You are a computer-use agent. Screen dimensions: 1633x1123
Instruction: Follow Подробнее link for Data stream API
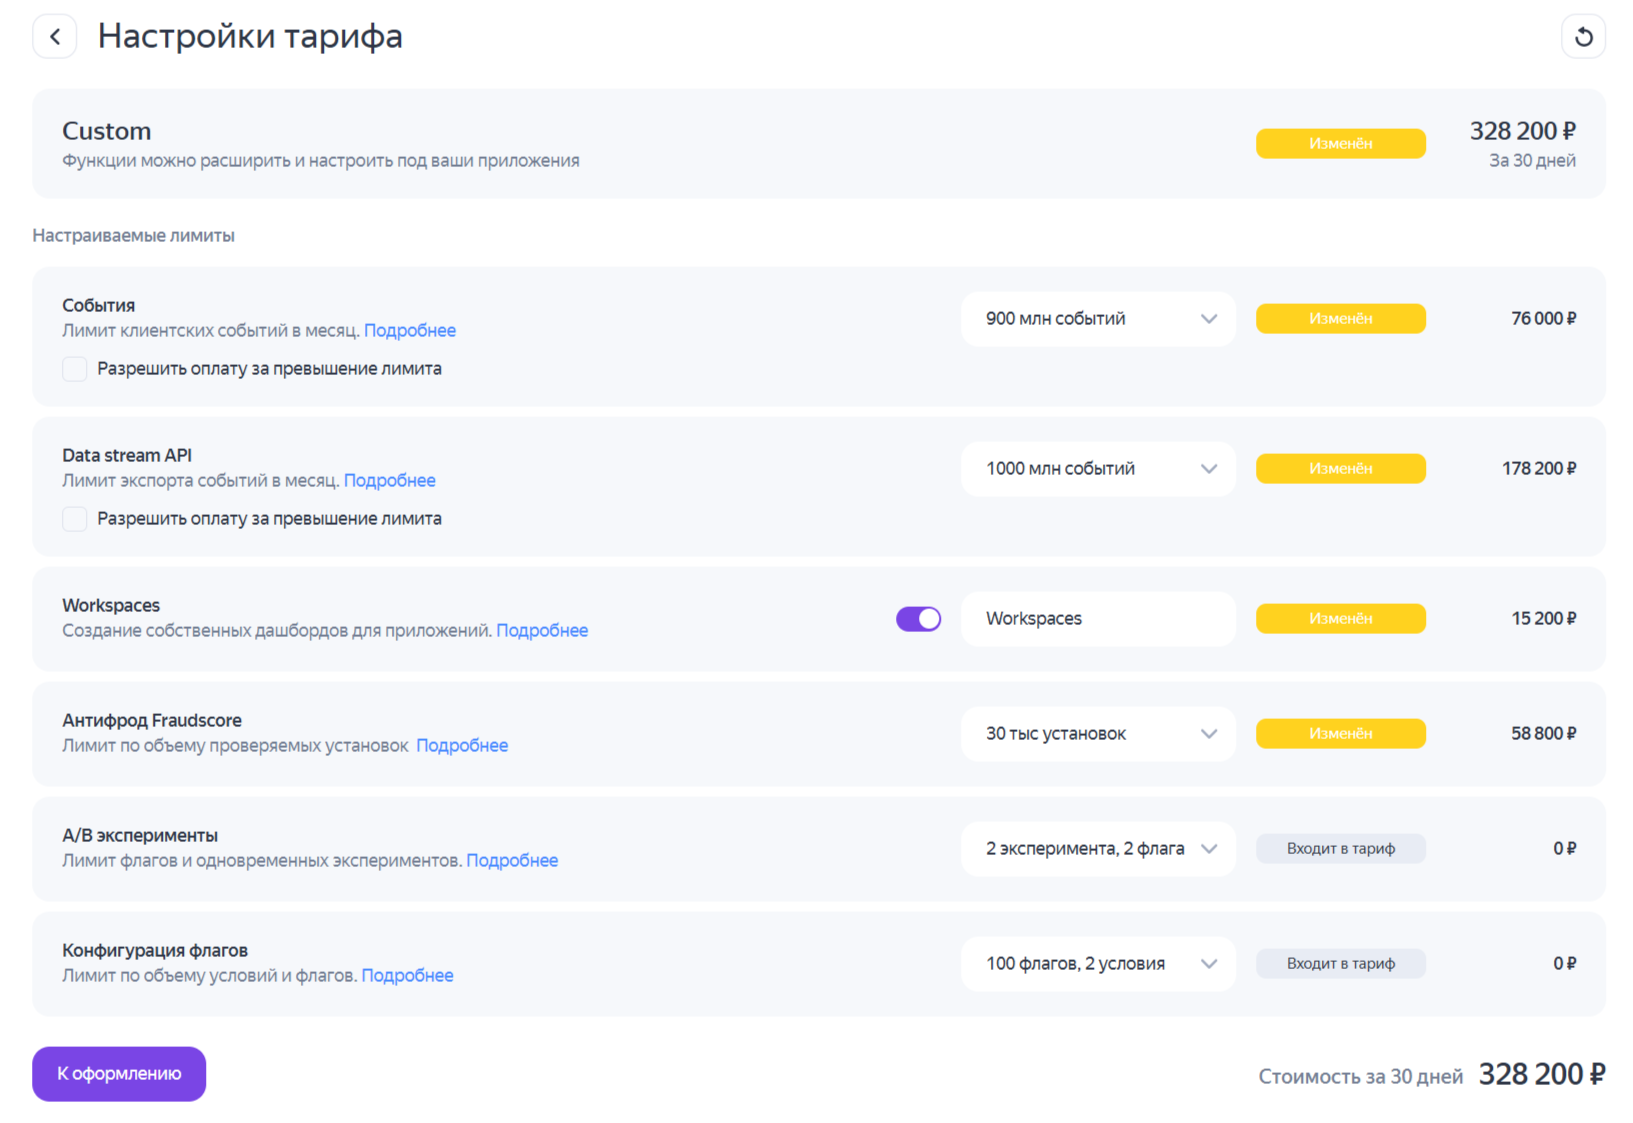390,481
